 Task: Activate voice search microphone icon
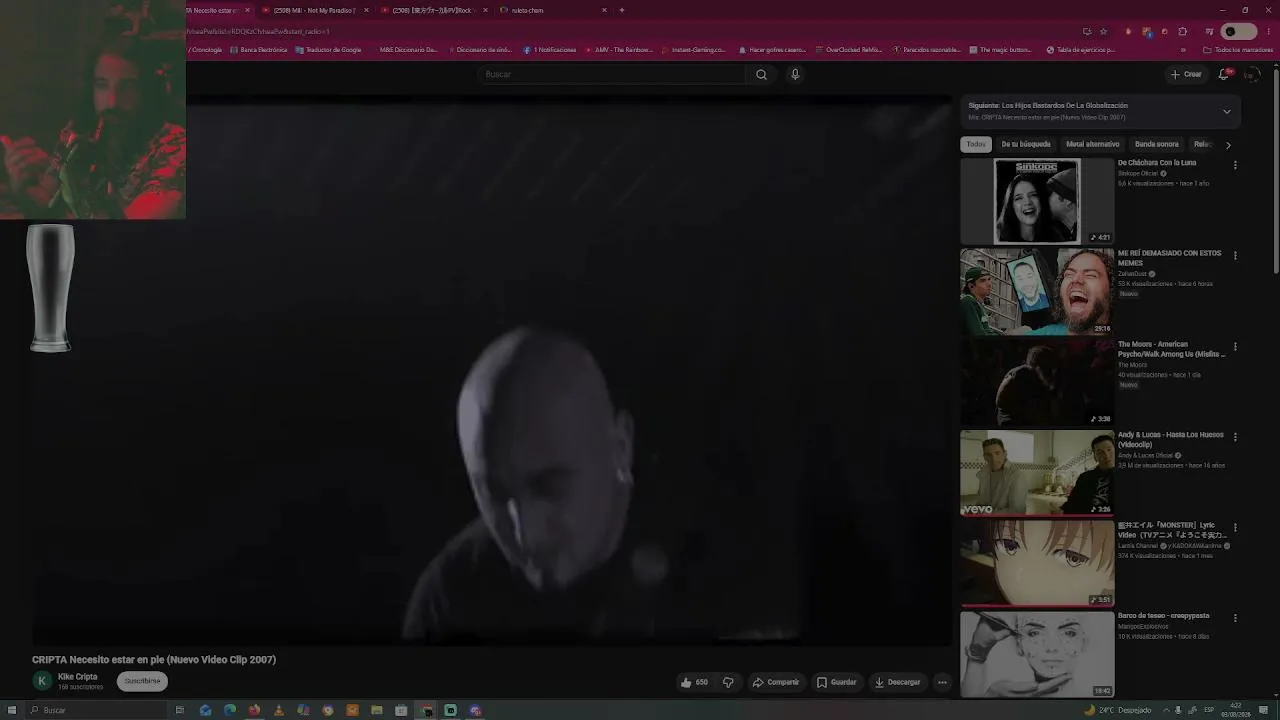click(795, 74)
